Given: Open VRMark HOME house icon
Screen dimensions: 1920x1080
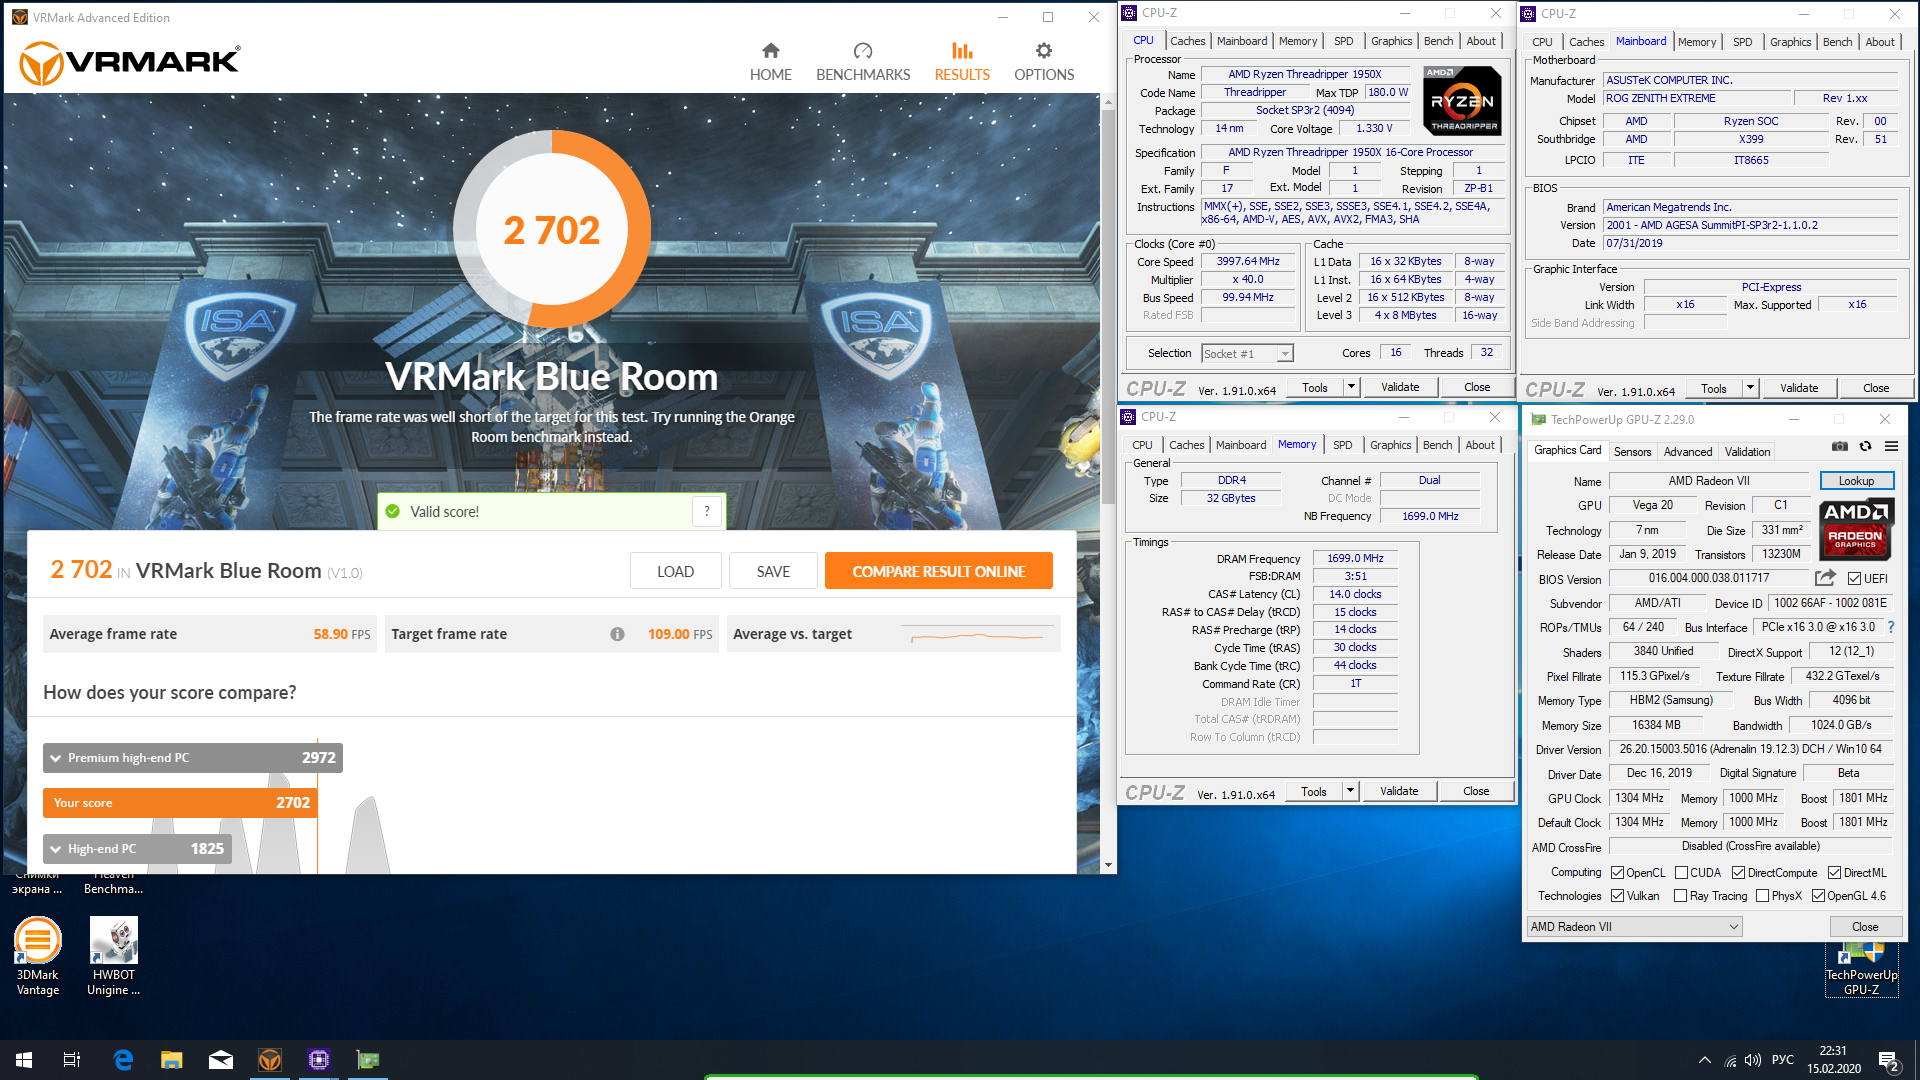Looking at the screenshot, I should tap(770, 51).
